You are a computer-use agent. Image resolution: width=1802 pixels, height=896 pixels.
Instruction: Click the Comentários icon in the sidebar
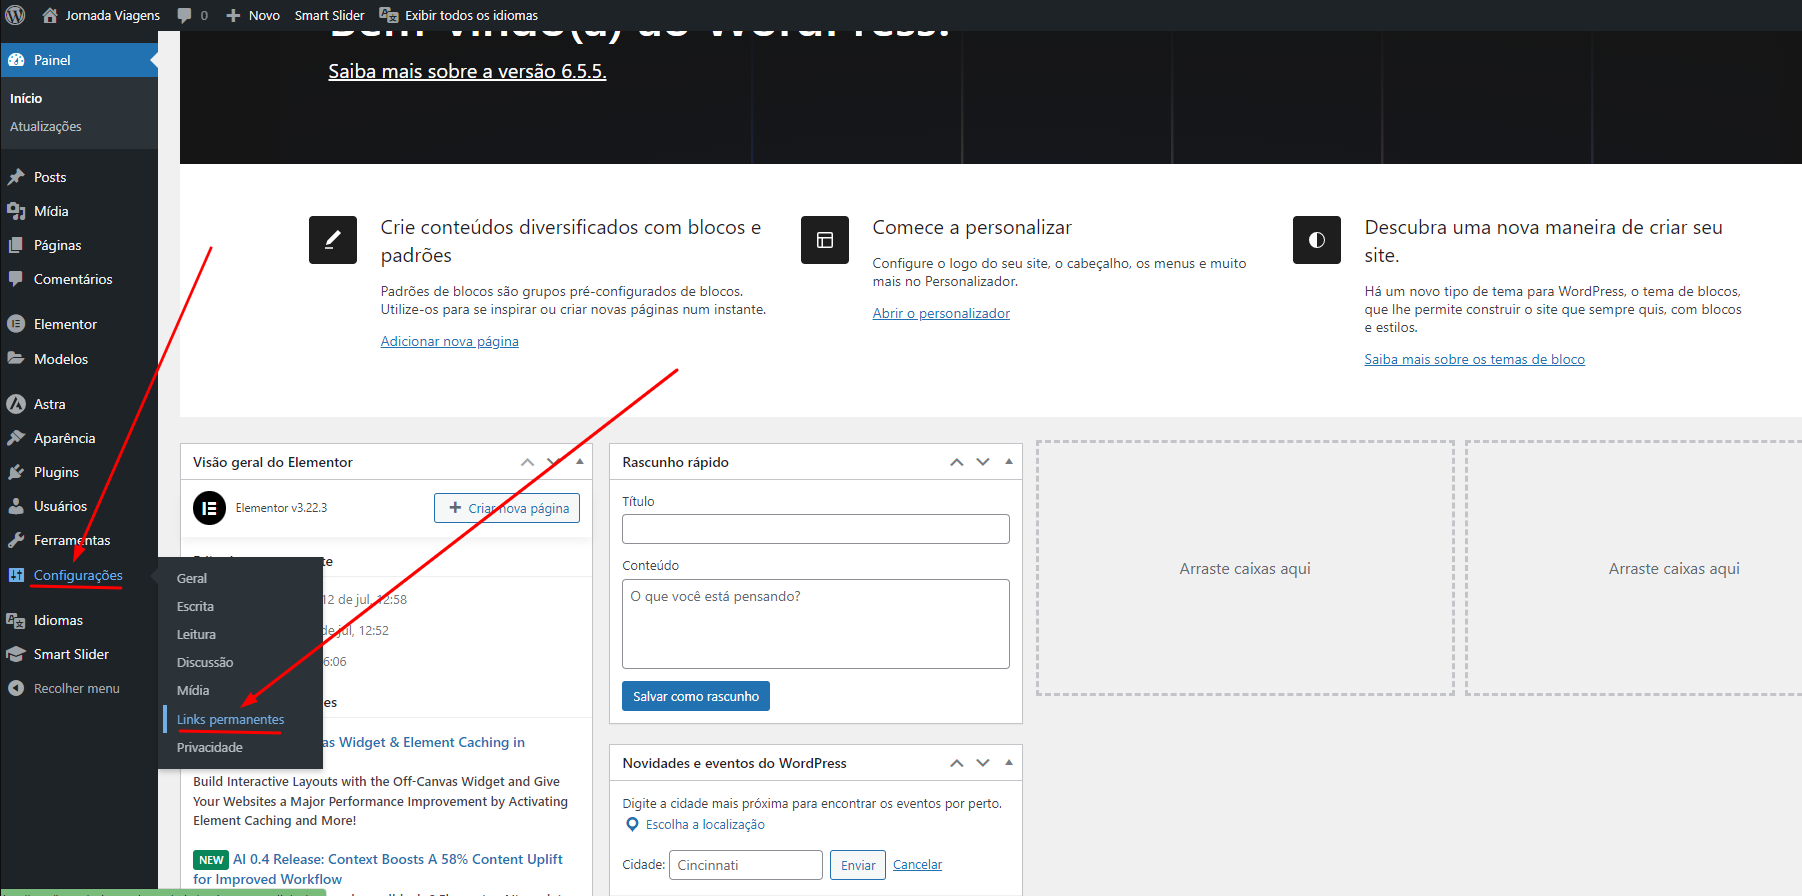pyautogui.click(x=16, y=279)
